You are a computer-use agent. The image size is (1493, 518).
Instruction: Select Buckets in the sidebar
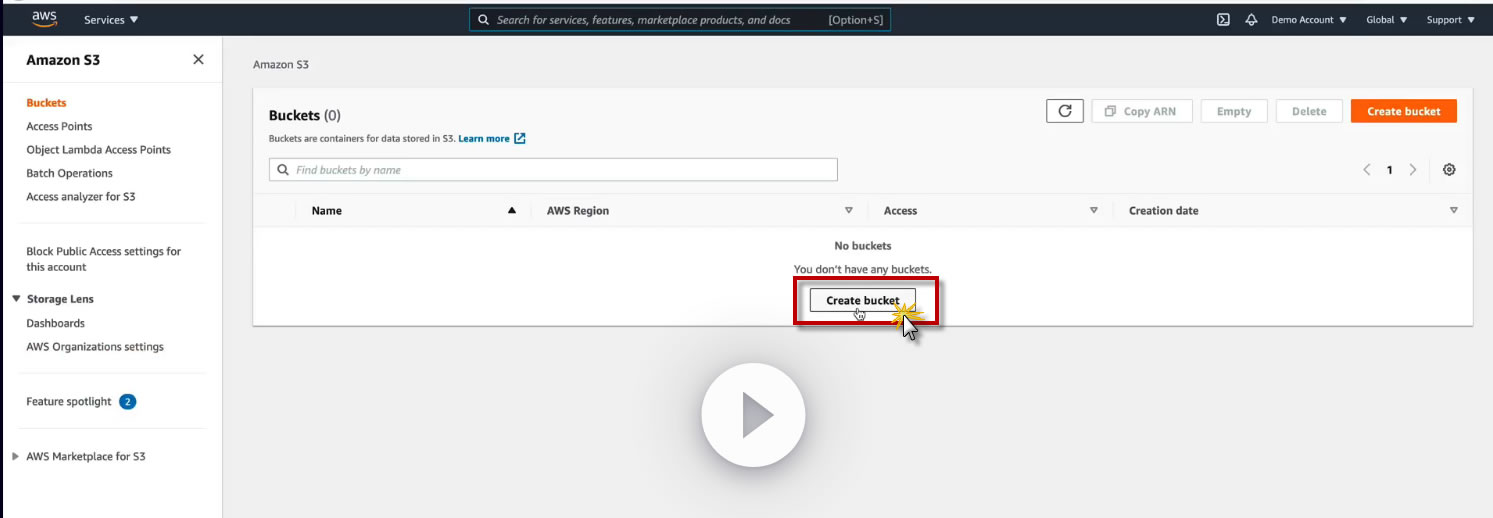46,103
